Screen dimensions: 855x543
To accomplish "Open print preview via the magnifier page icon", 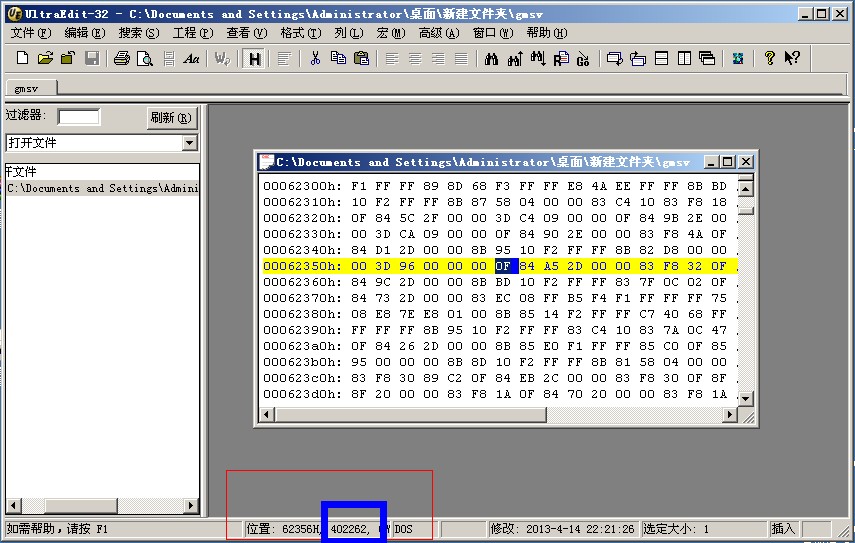I will pos(144,58).
